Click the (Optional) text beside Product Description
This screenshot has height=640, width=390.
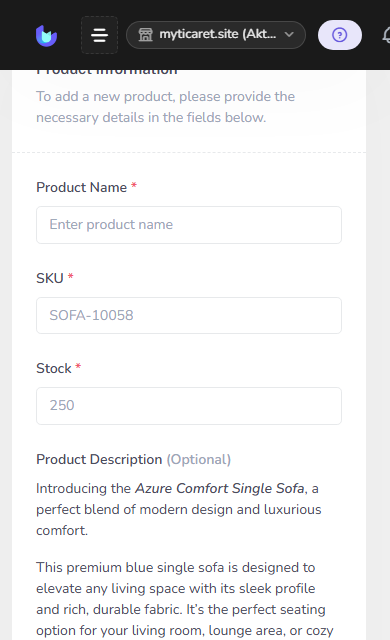[199, 460]
